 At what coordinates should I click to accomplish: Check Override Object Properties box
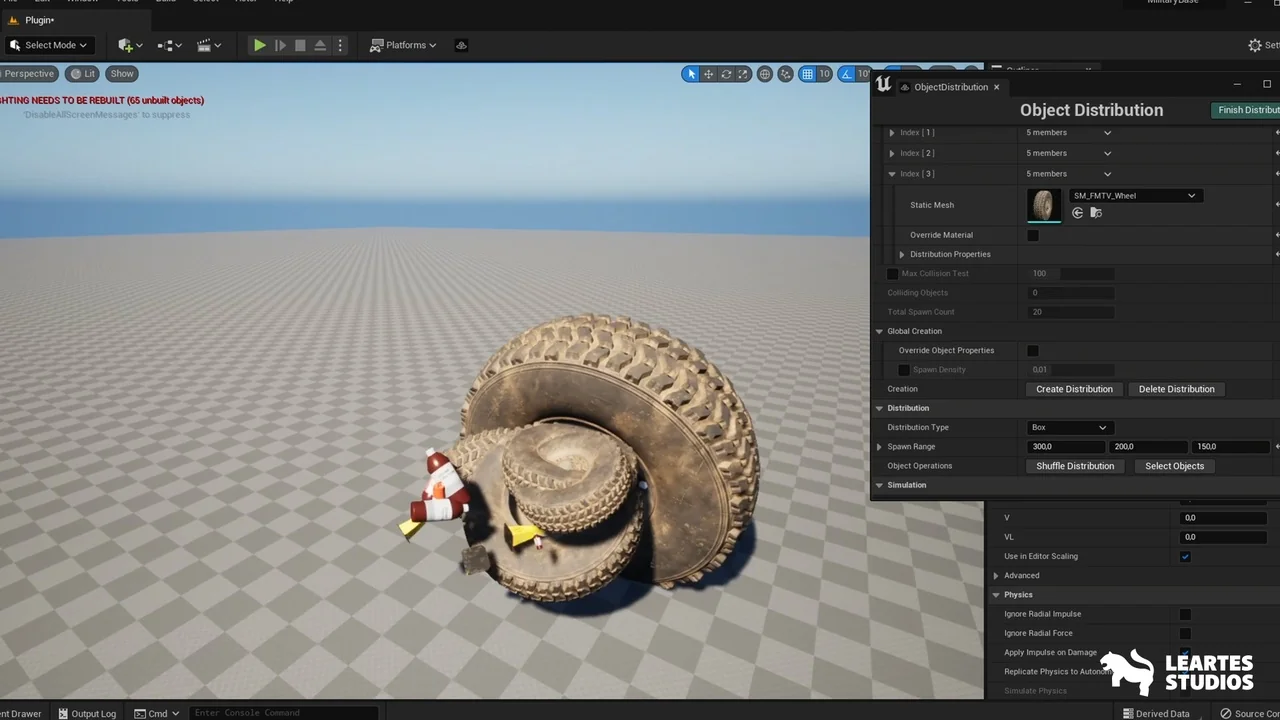point(1033,351)
